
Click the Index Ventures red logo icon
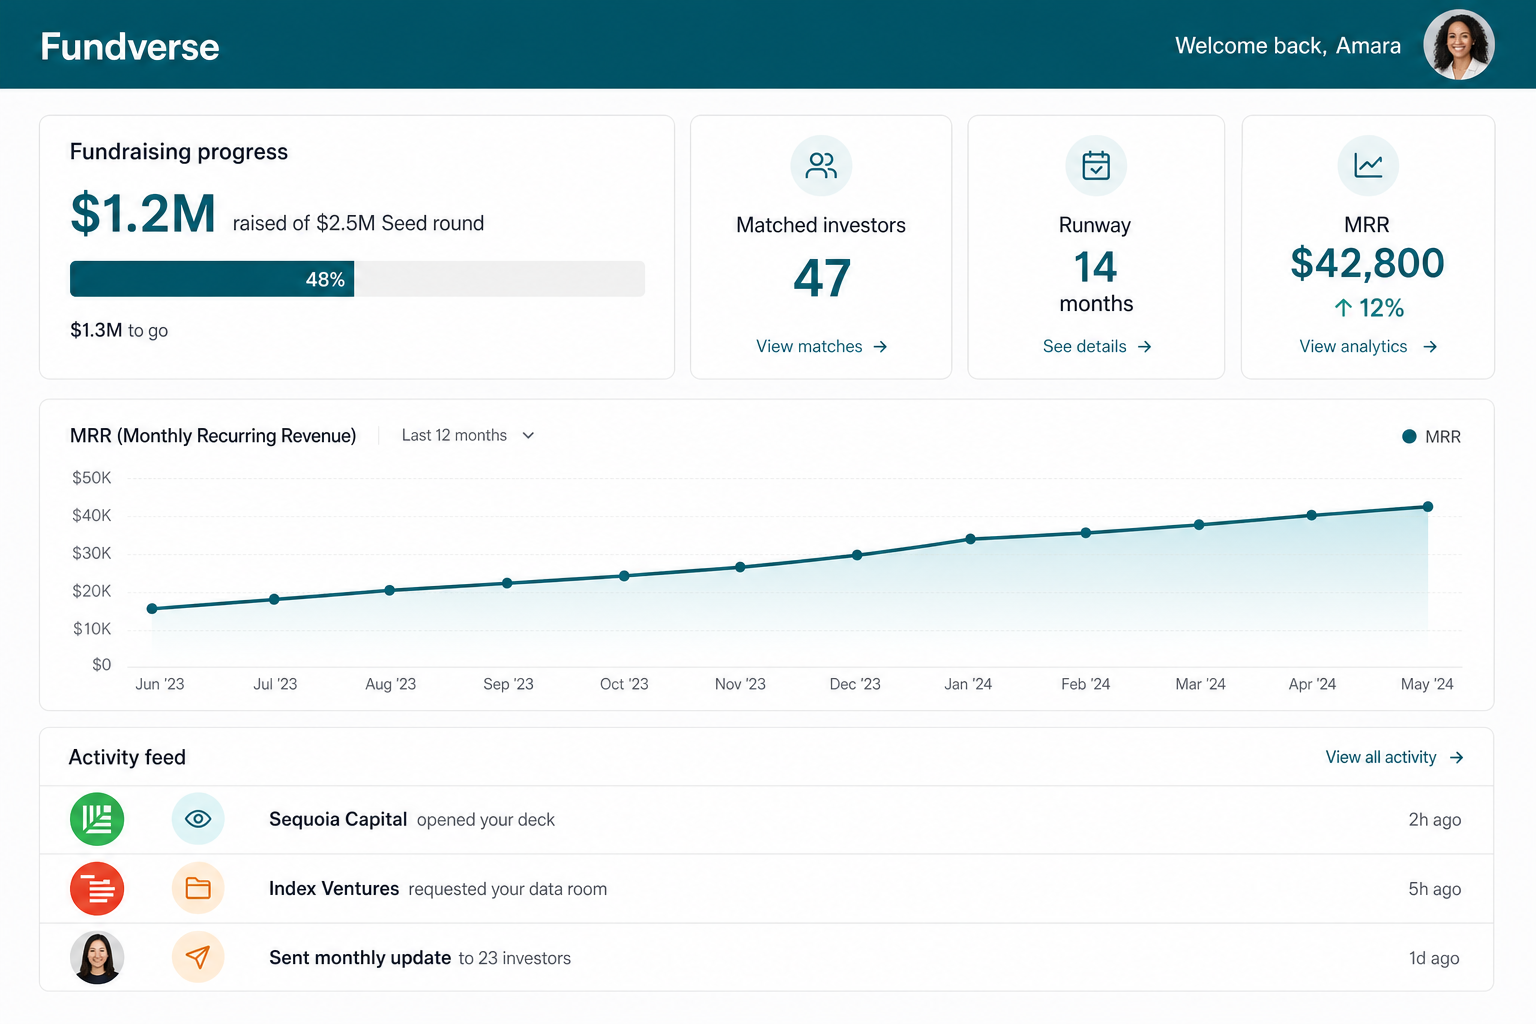[97, 888]
